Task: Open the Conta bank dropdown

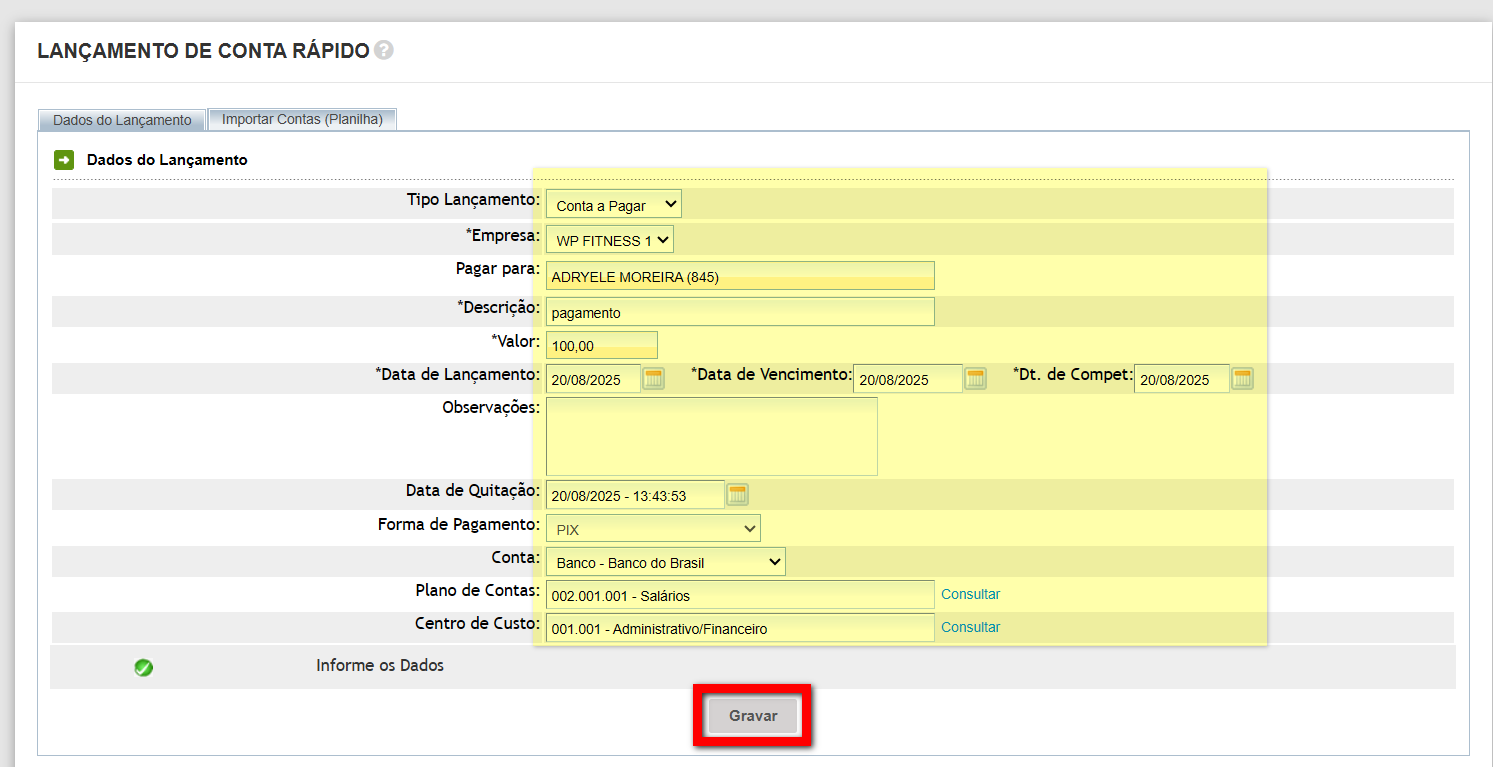Action: click(x=665, y=562)
